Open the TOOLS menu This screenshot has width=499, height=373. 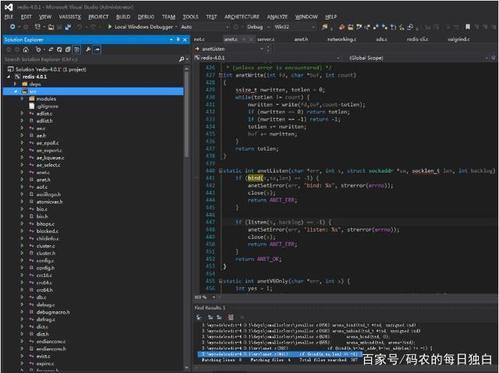tap(191, 17)
